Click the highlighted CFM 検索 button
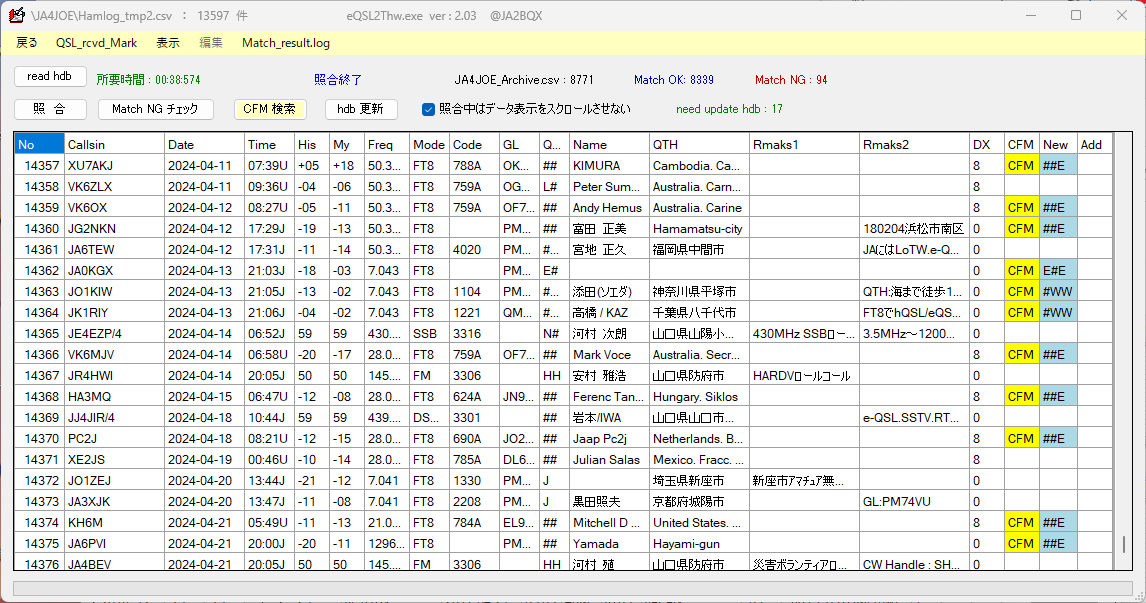Viewport: 1146px width, 603px height. pos(270,109)
